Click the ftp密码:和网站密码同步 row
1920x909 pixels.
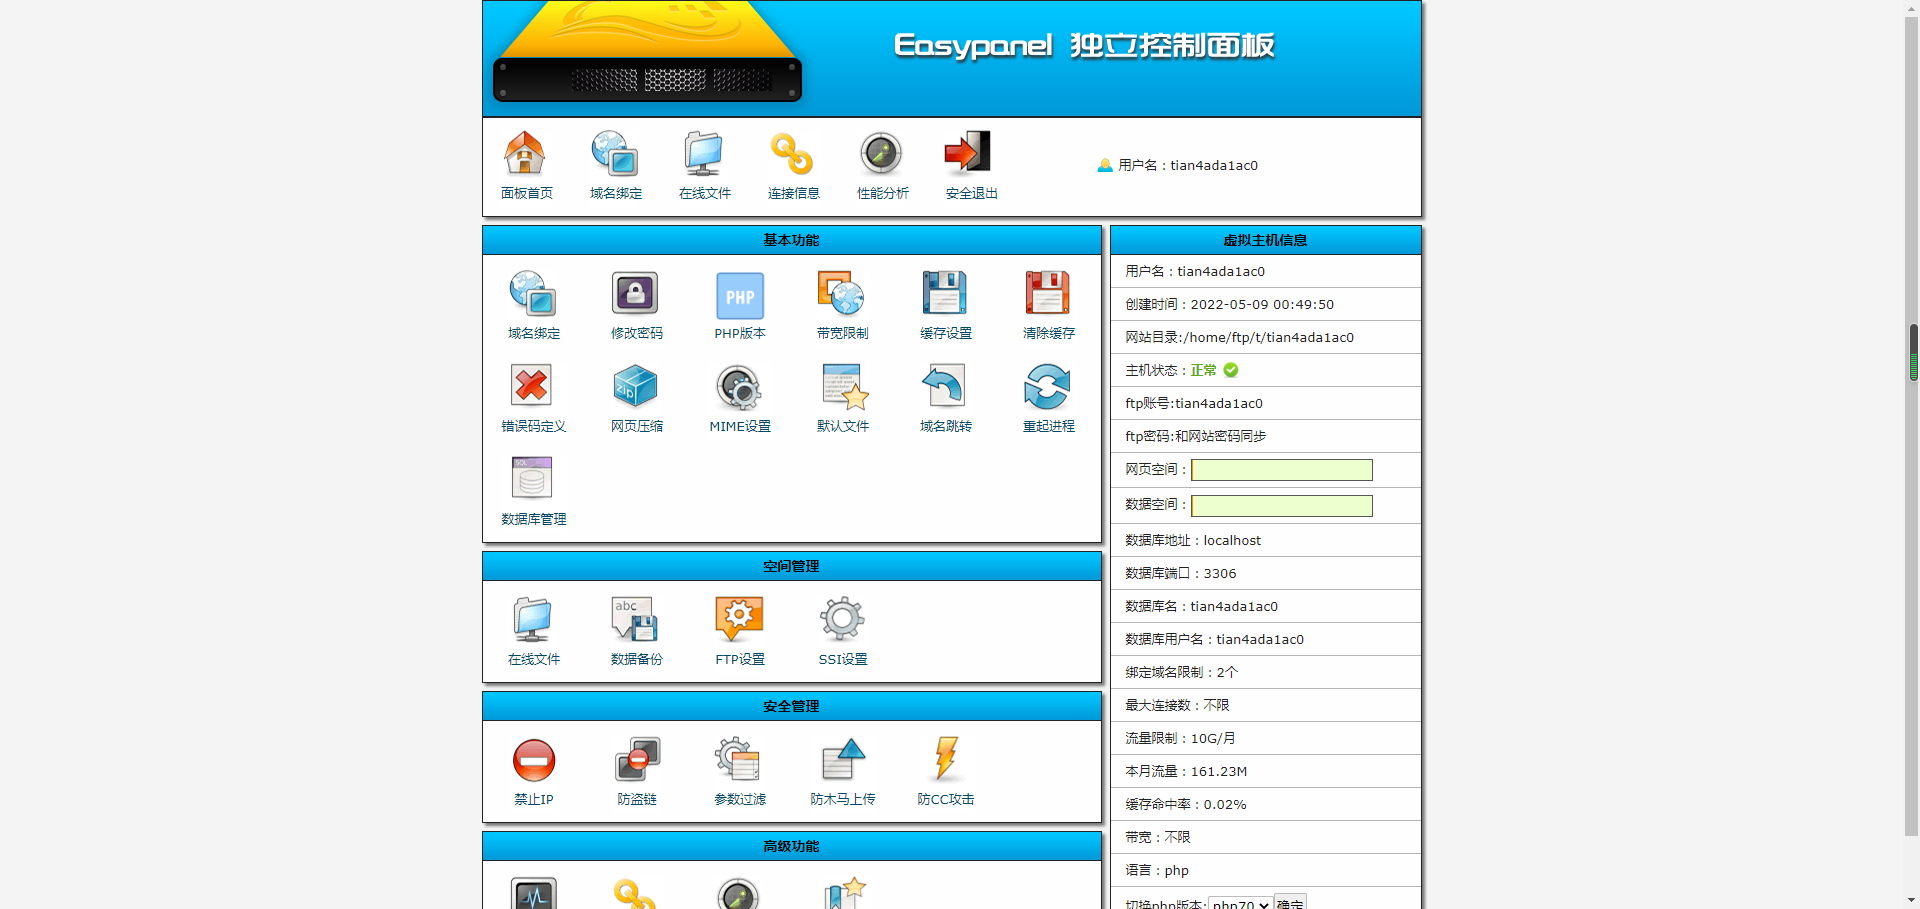point(1266,436)
